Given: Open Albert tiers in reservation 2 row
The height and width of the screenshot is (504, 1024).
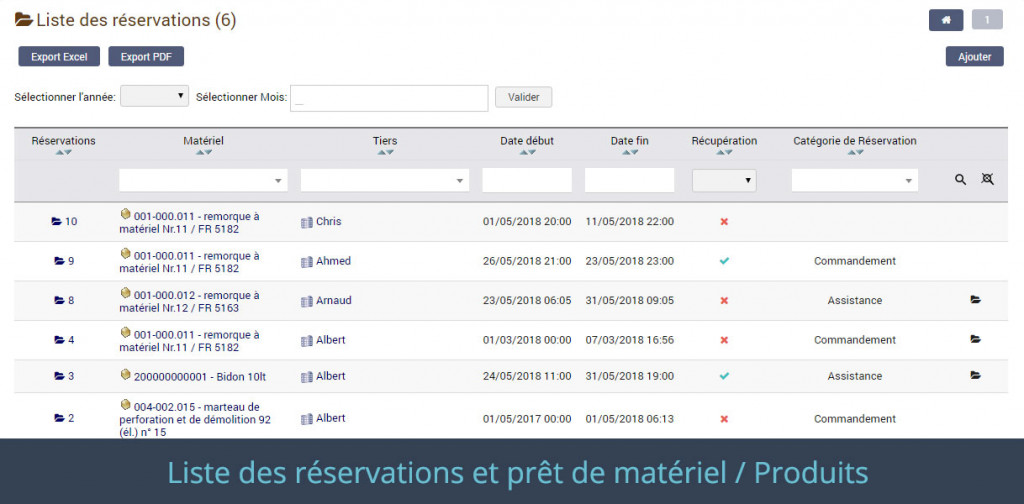Looking at the screenshot, I should (323, 418).
